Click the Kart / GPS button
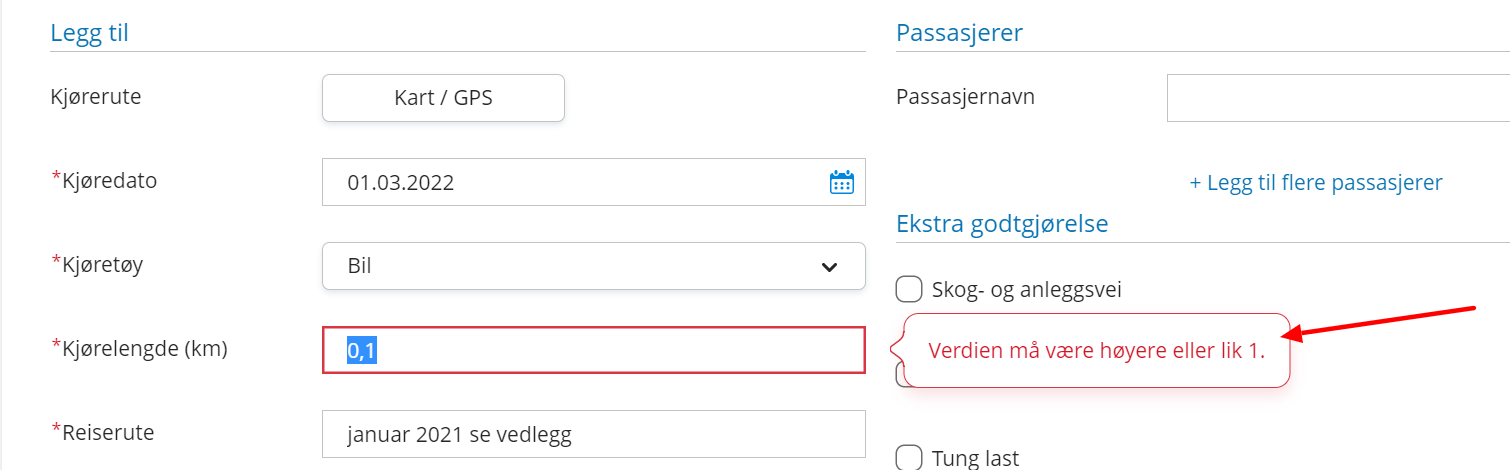Image resolution: width=1510 pixels, height=470 pixels. [x=443, y=98]
